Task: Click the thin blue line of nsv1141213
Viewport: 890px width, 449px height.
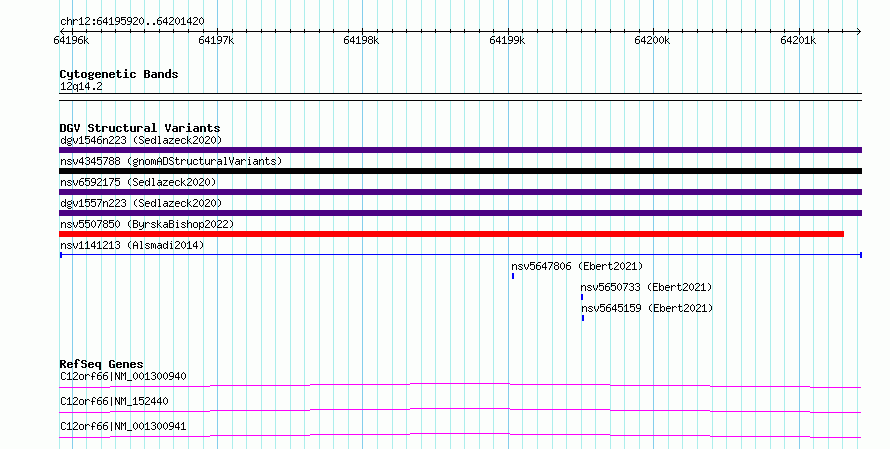Action: click(x=460, y=255)
